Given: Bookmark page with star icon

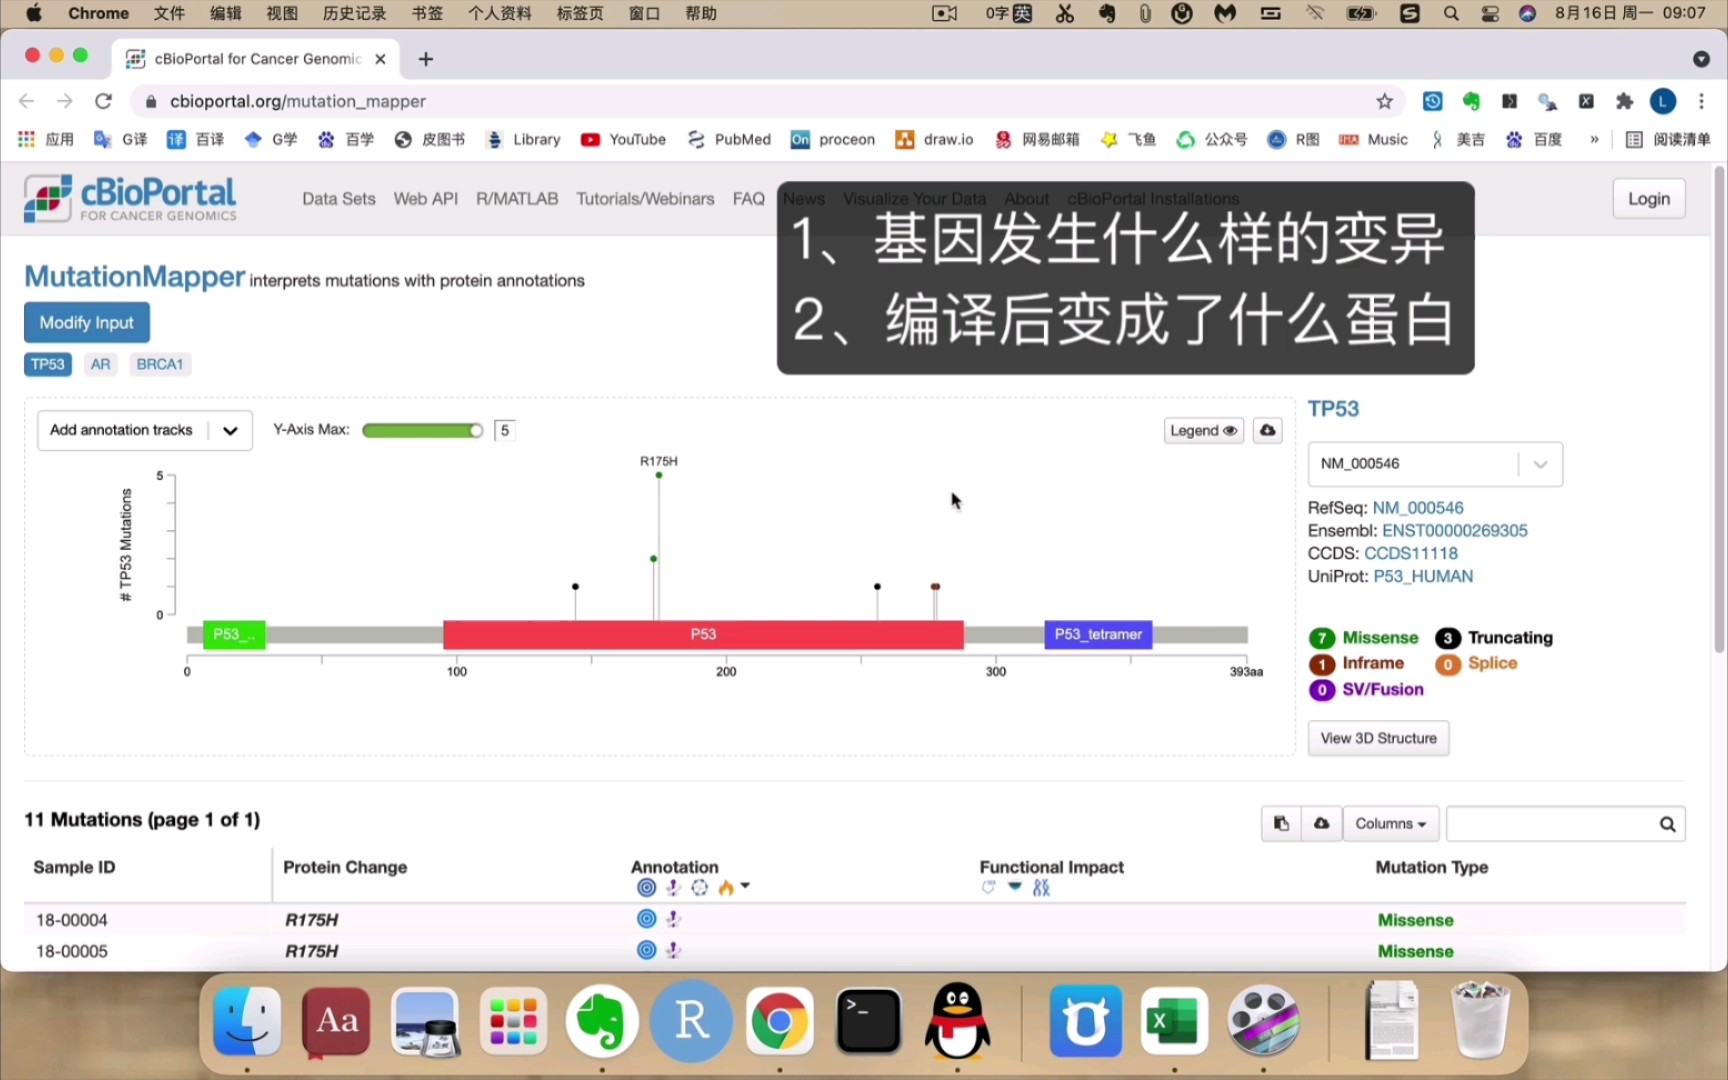Looking at the screenshot, I should (x=1384, y=101).
